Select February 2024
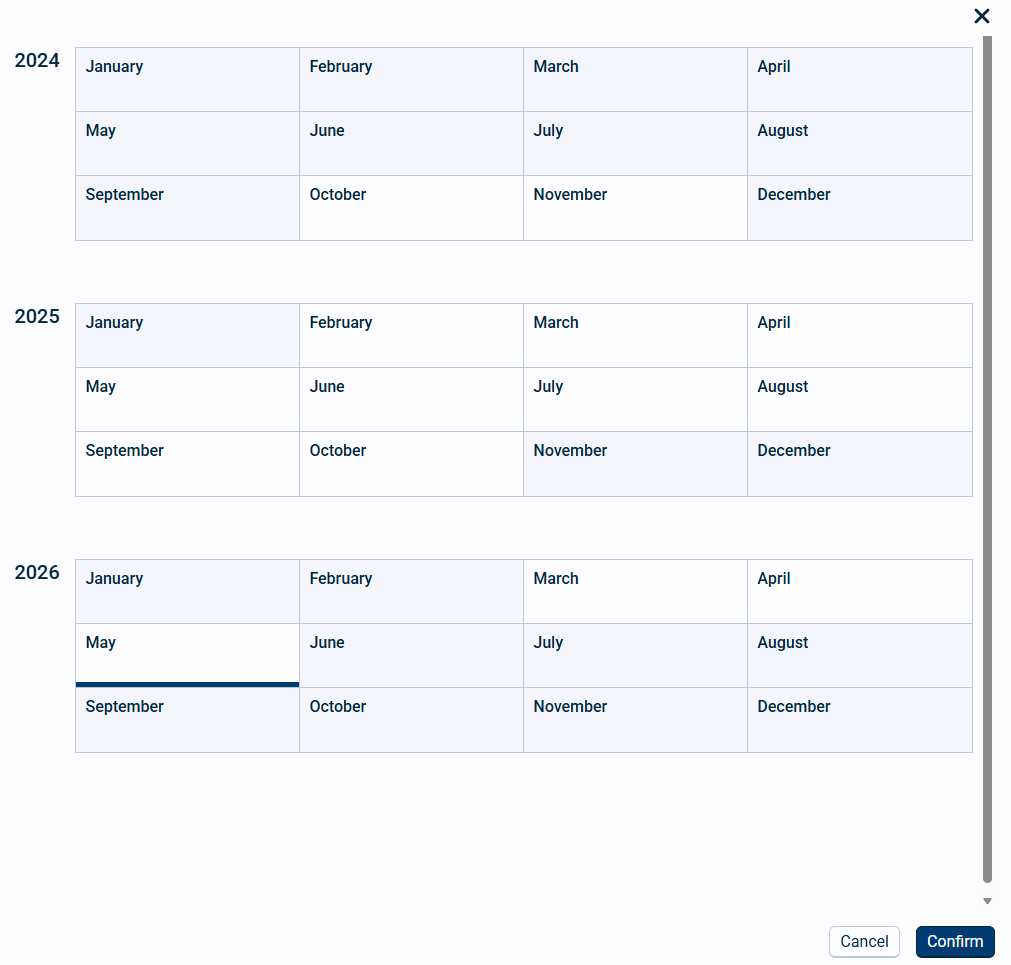1011x965 pixels. point(411,79)
